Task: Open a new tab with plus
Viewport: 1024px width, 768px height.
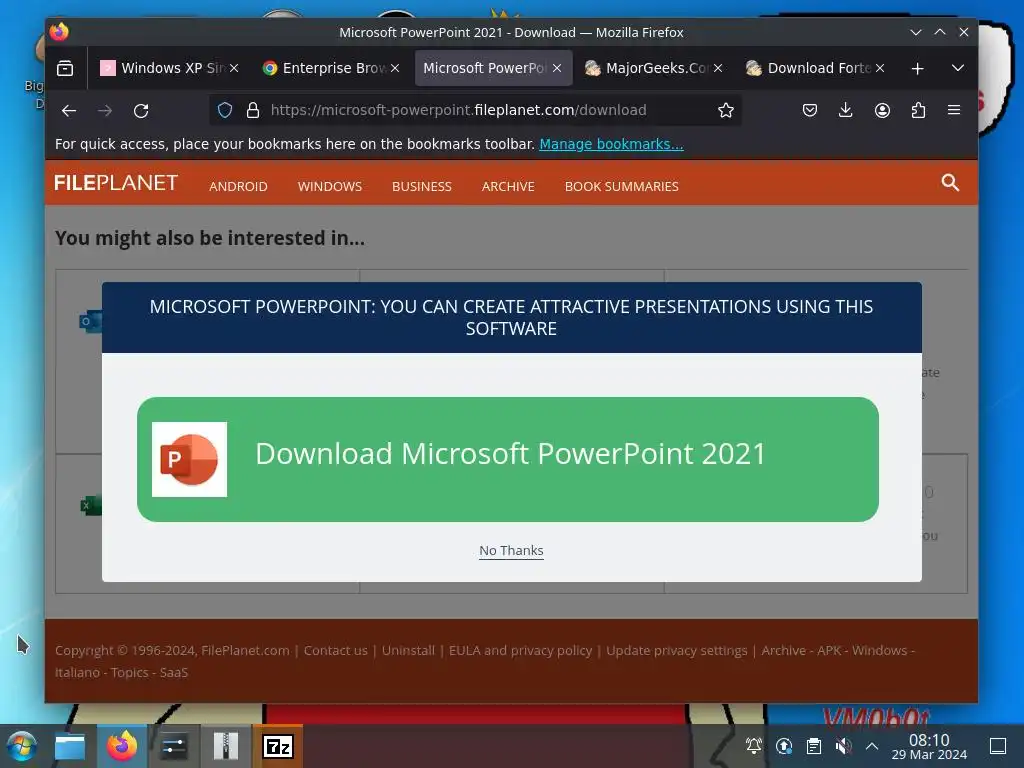Action: click(917, 68)
